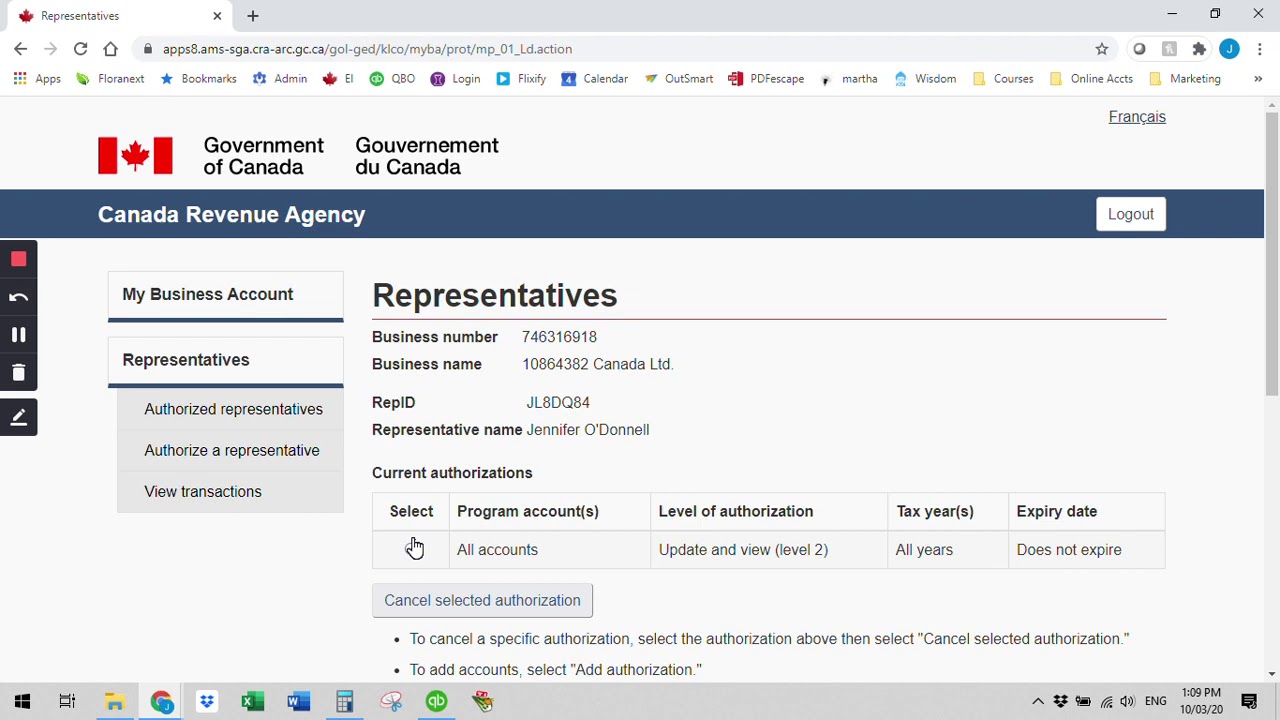The width and height of the screenshot is (1280, 720).
Task: Open Authorize a representative
Action: [232, 450]
